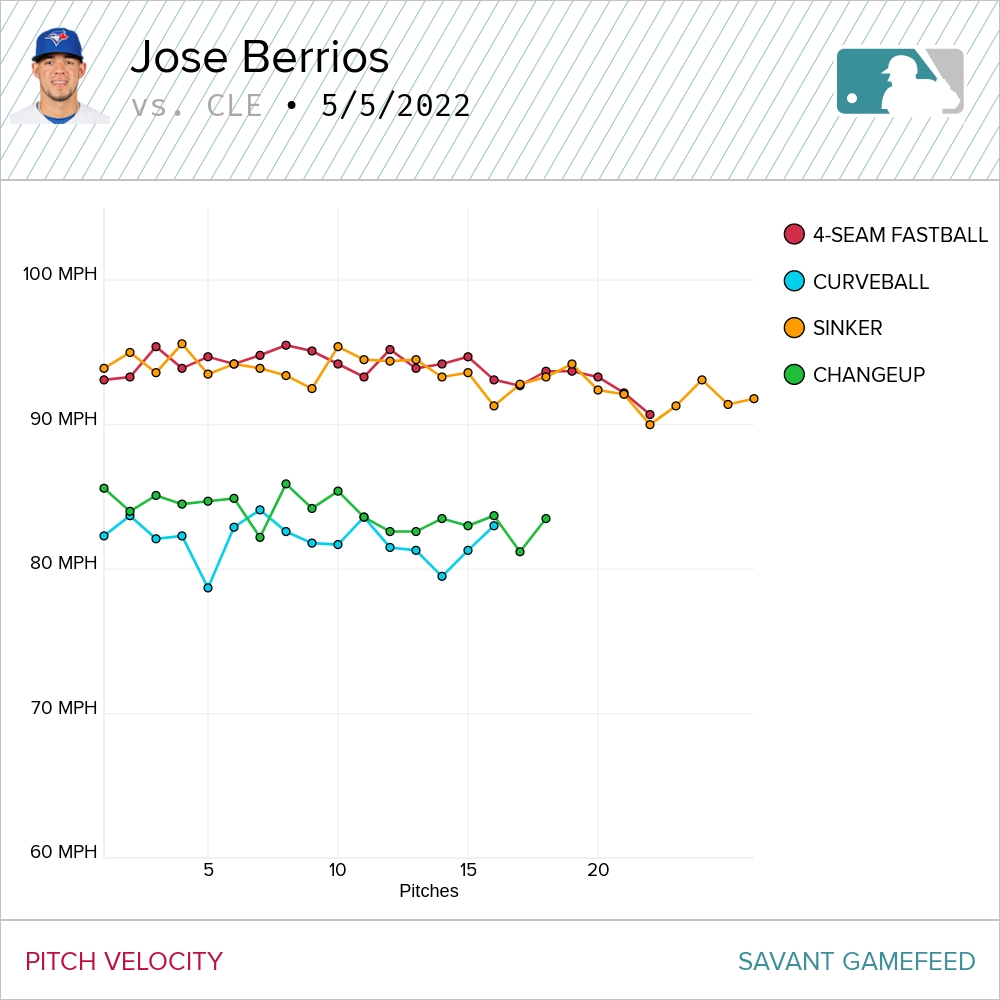Click the 5/5/2022 game date

[x=396, y=106]
